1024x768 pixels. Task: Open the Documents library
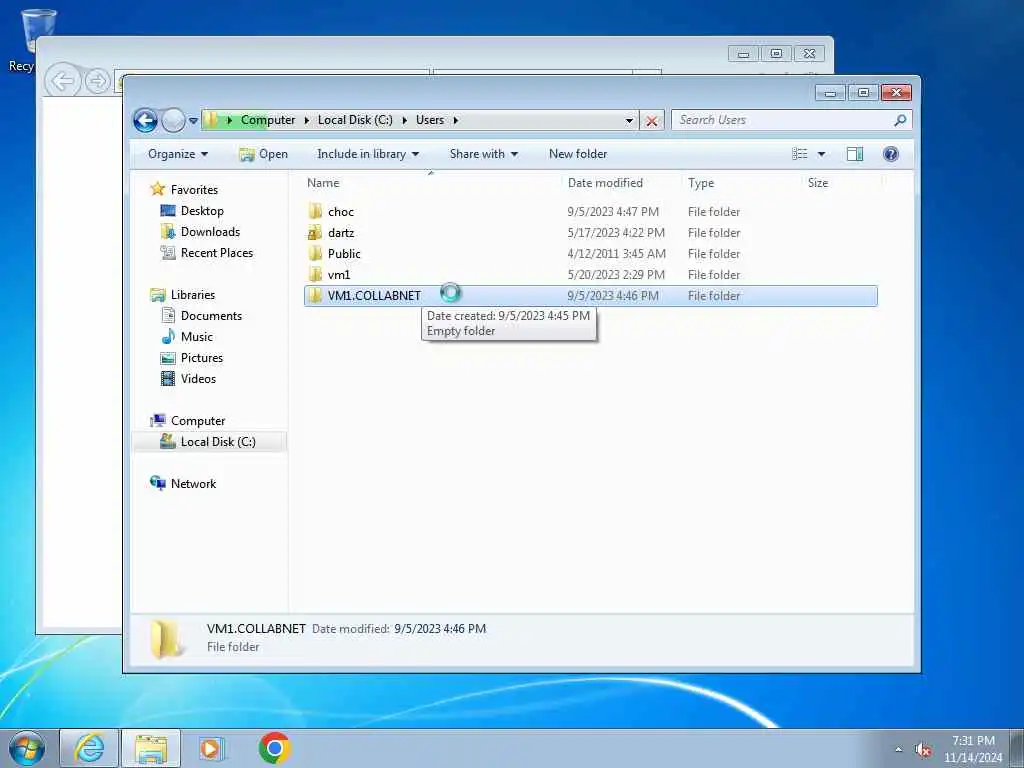201,315
